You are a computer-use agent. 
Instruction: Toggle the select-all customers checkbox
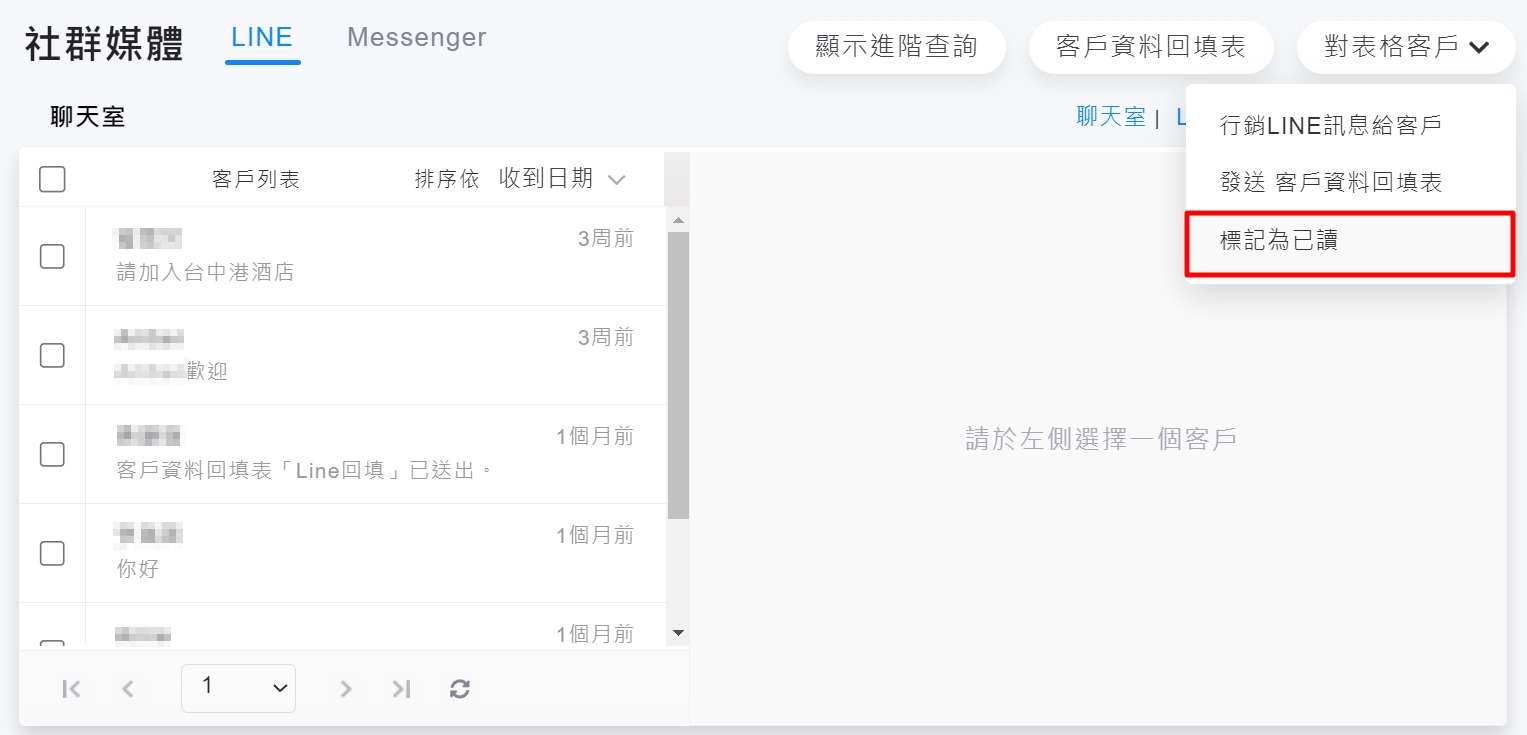[x=52, y=179]
